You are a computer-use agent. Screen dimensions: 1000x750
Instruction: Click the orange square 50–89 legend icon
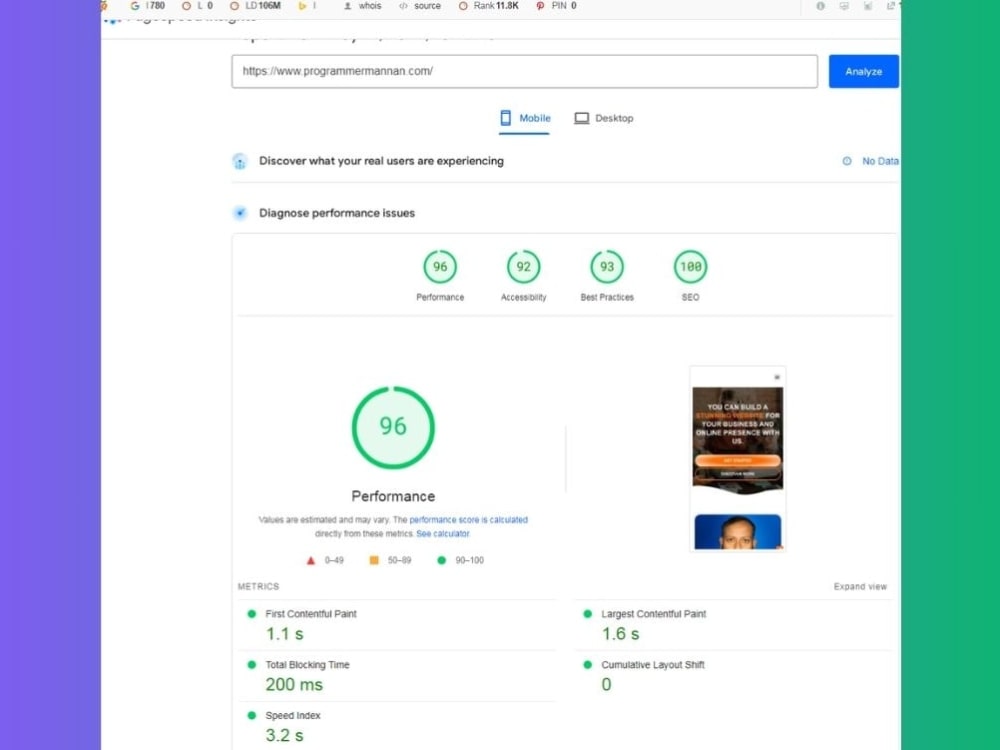[x=374, y=560]
